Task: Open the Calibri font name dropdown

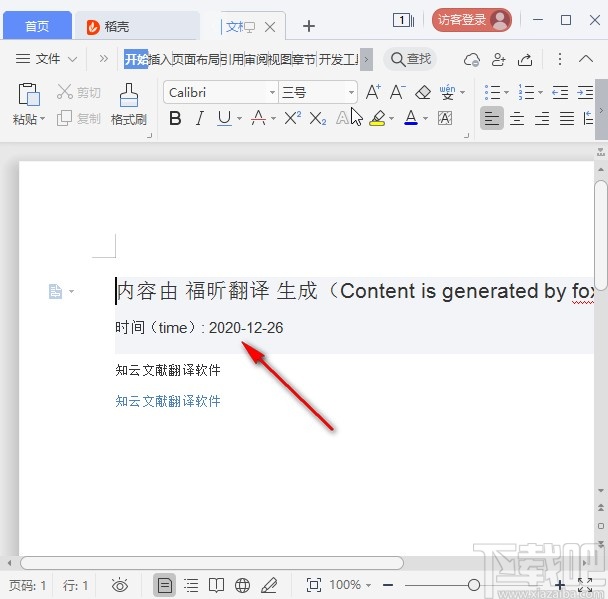Action: click(x=272, y=92)
